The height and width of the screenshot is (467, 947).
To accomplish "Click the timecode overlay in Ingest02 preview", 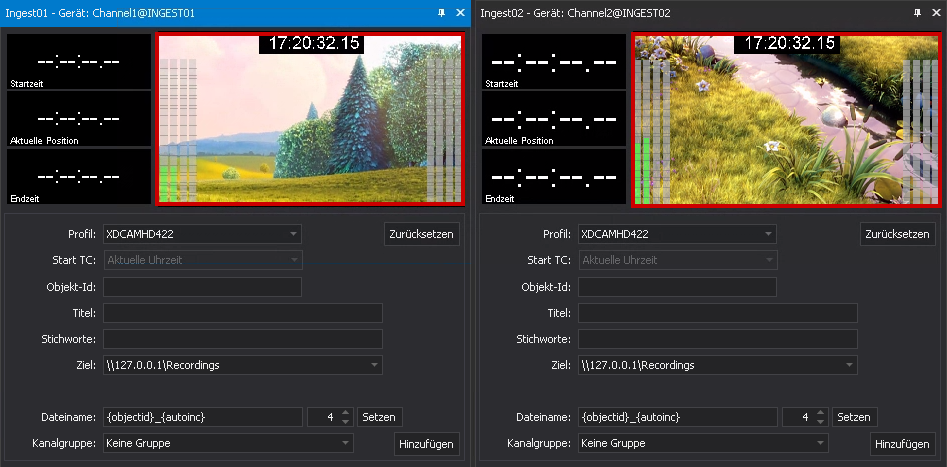I will (x=789, y=43).
